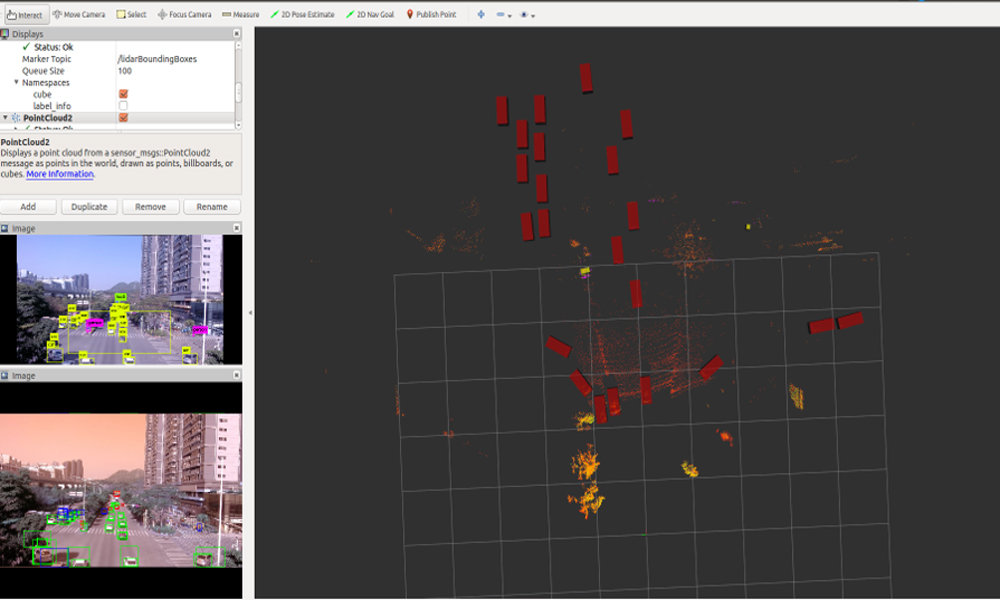Enable the label_info namespace checkbox
The width and height of the screenshot is (1000, 600).
point(123,106)
